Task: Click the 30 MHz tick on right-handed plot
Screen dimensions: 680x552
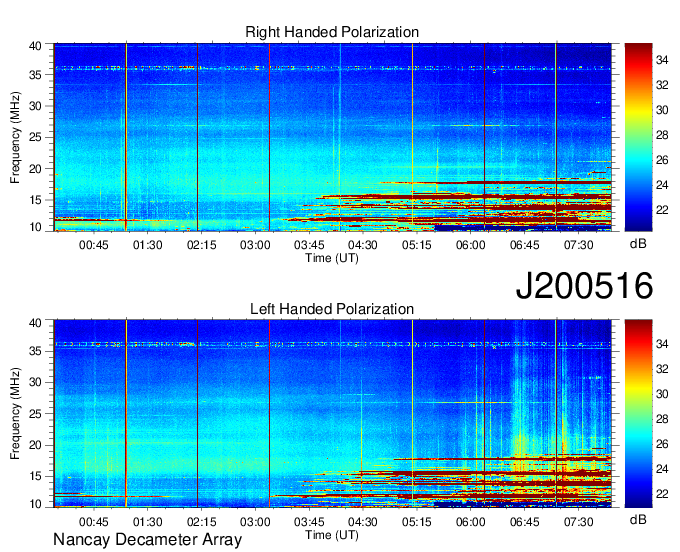Action: pos(36,106)
